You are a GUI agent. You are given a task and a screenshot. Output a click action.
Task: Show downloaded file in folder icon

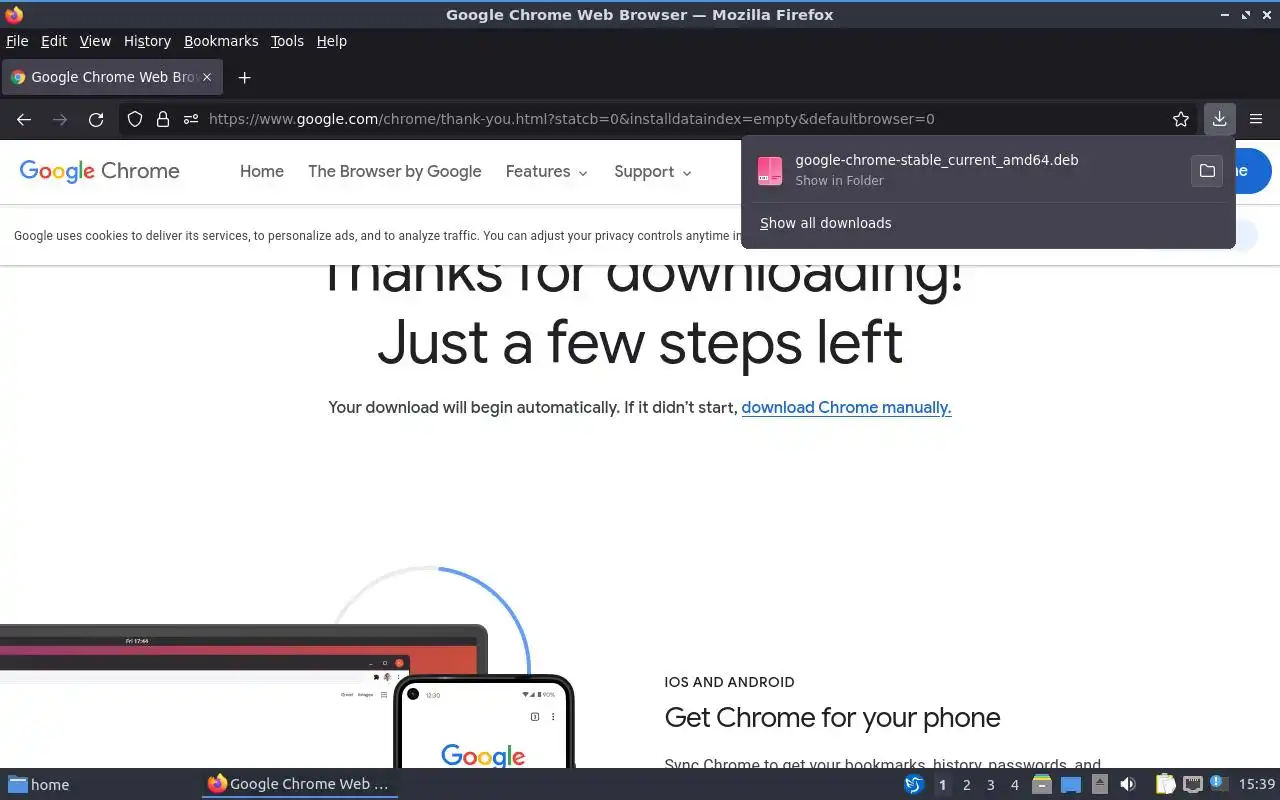coord(1207,171)
